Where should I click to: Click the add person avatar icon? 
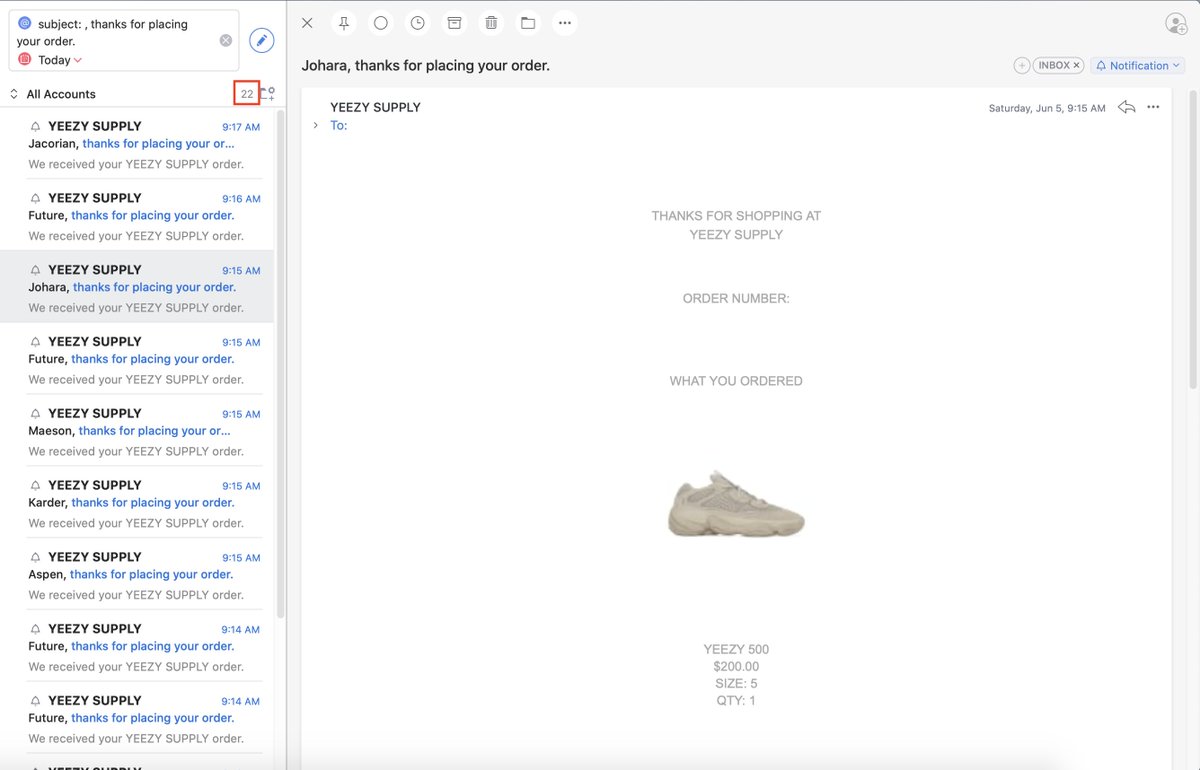point(1176,23)
